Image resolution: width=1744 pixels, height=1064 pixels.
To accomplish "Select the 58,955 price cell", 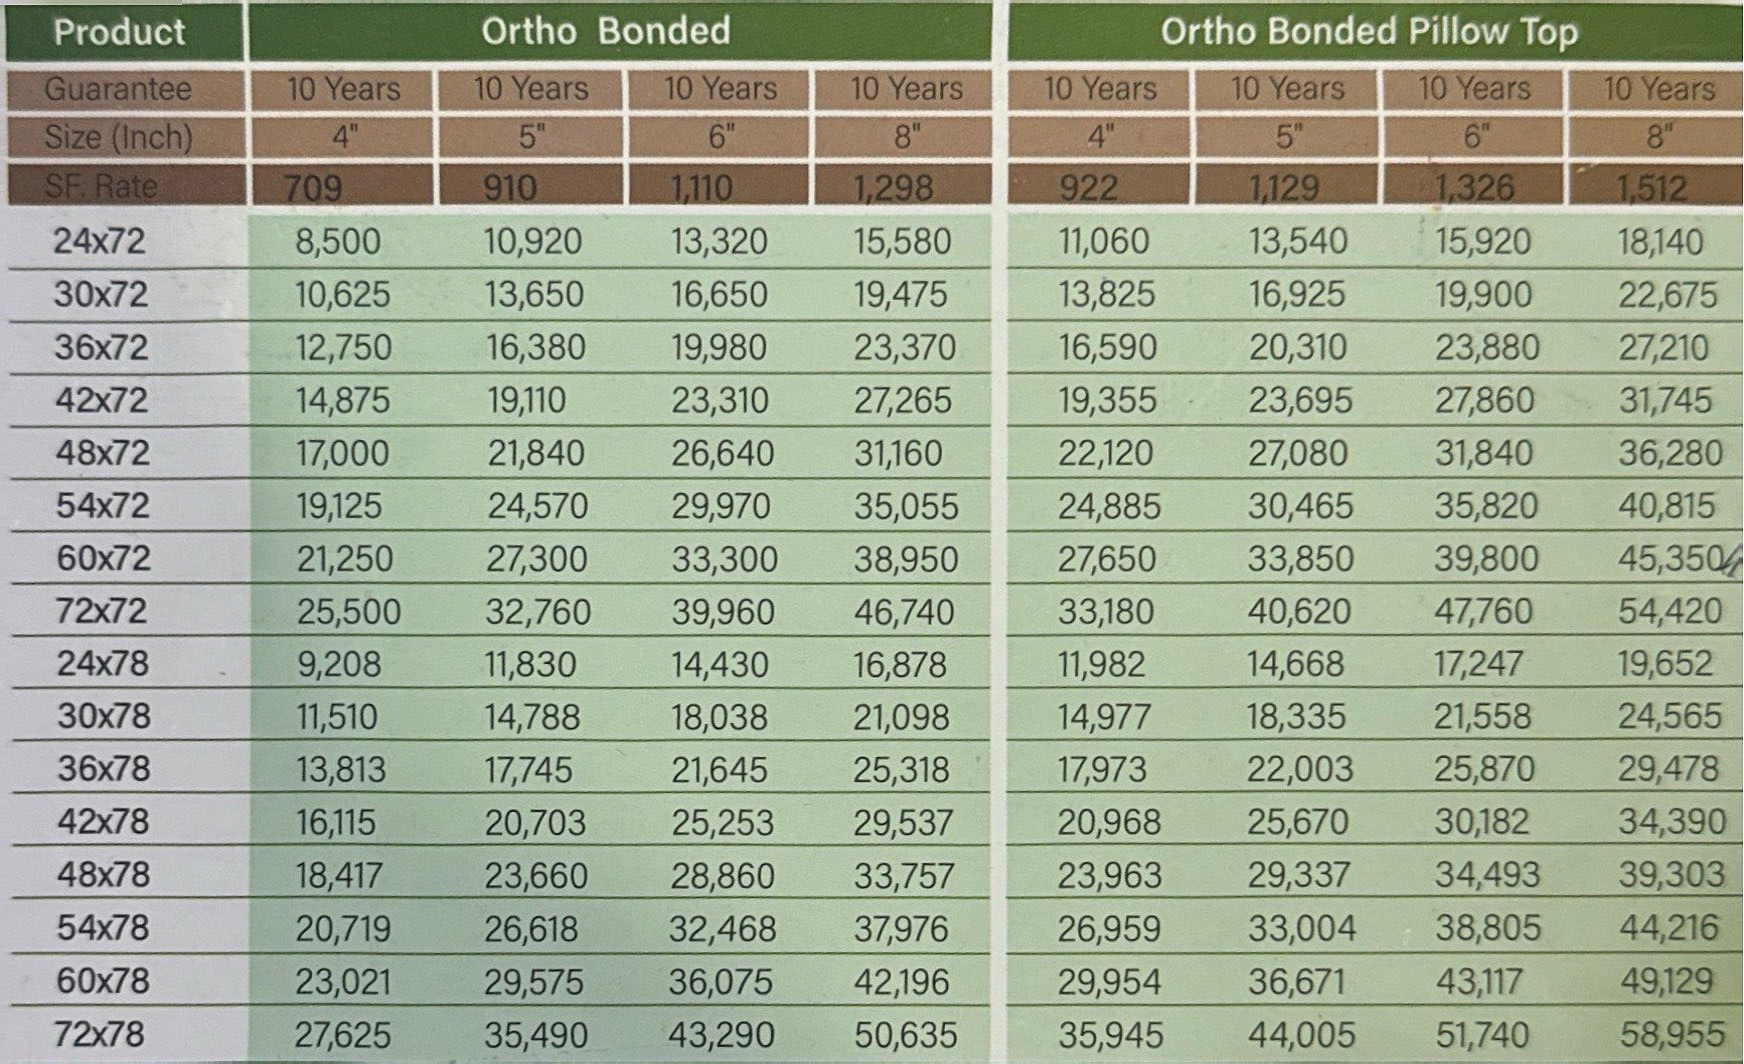I will point(1672,1034).
